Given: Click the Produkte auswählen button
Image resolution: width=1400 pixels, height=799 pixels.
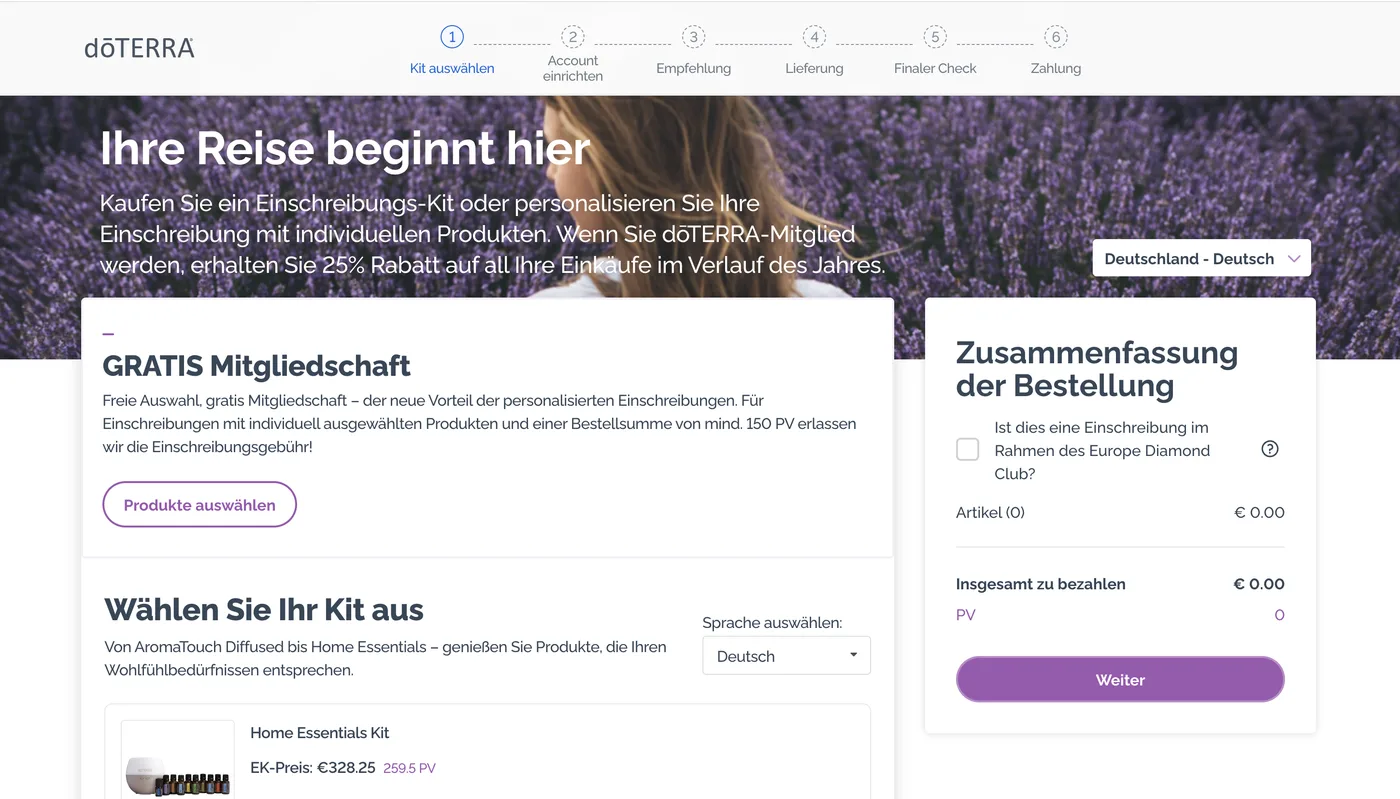Looking at the screenshot, I should [200, 505].
